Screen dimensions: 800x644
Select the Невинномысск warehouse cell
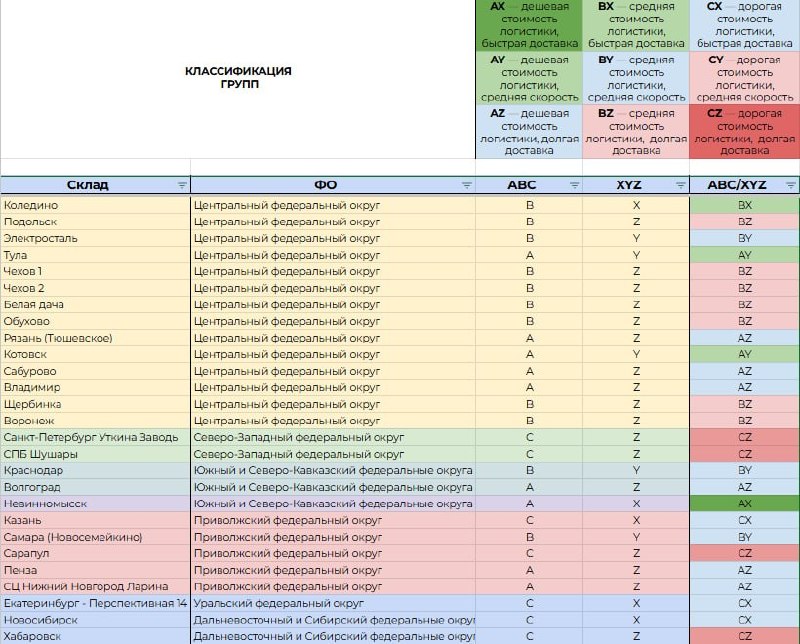95,504
